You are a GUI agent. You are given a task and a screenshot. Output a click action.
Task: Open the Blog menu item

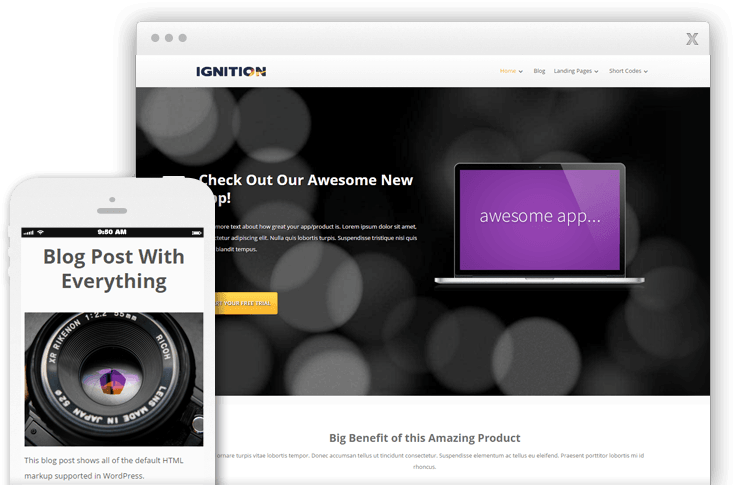539,71
